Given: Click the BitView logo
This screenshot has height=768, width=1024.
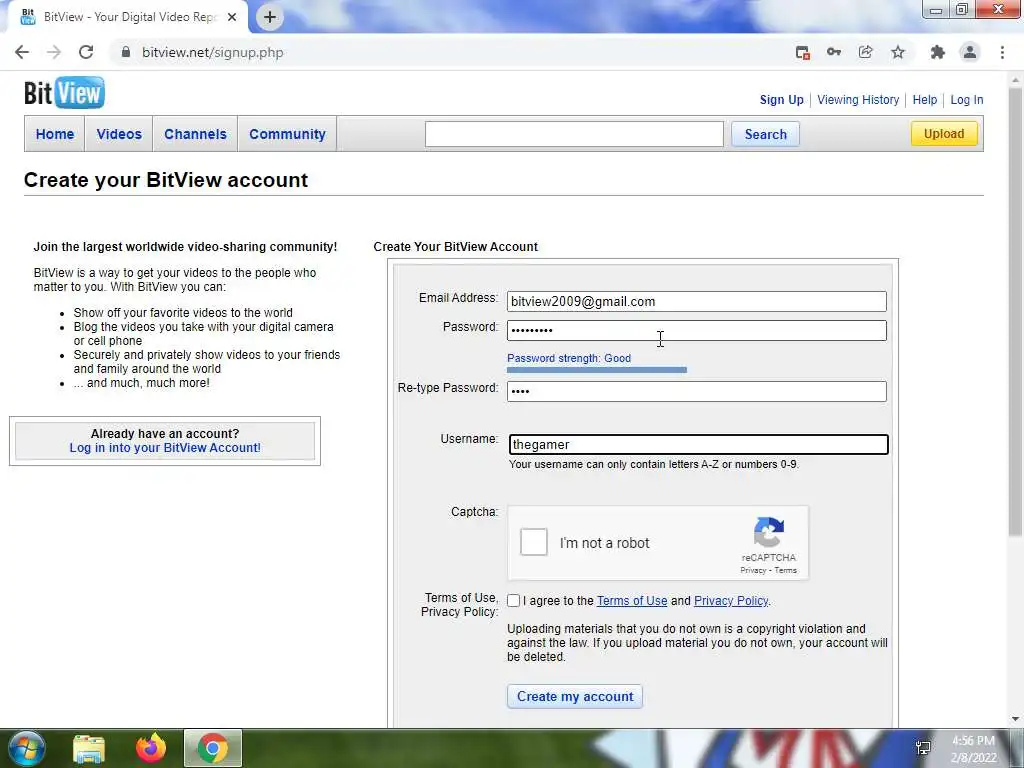Looking at the screenshot, I should click(64, 93).
